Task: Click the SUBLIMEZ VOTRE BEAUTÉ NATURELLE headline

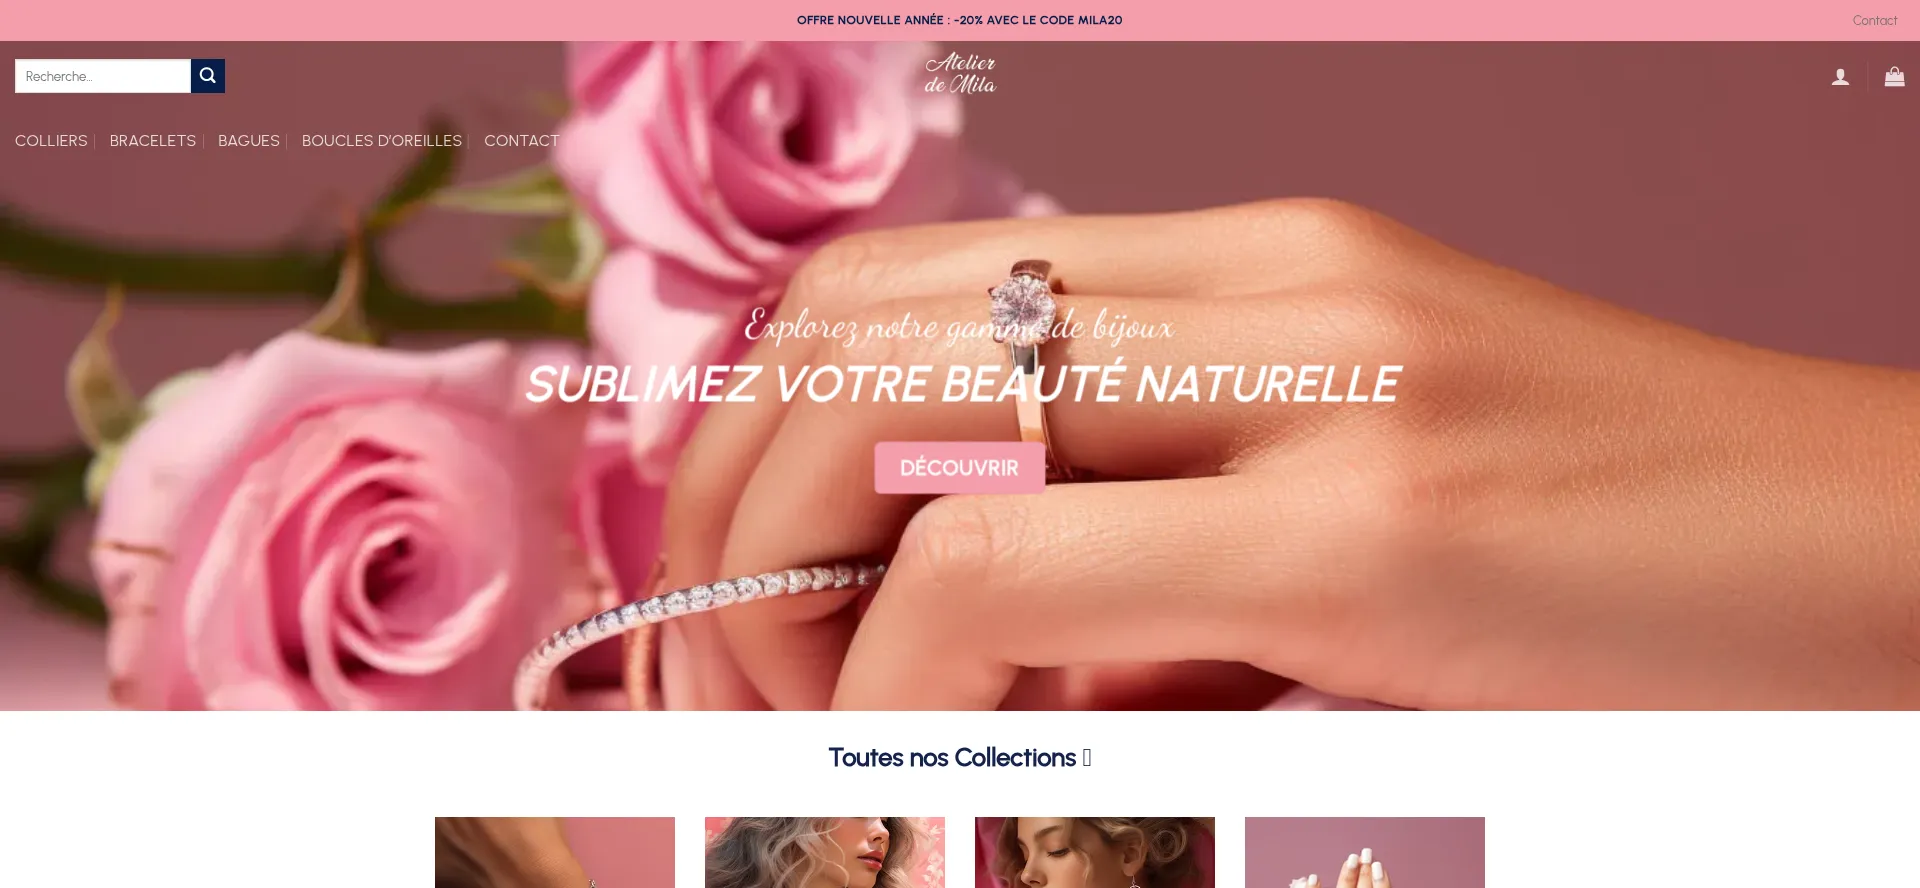Action: coord(962,384)
